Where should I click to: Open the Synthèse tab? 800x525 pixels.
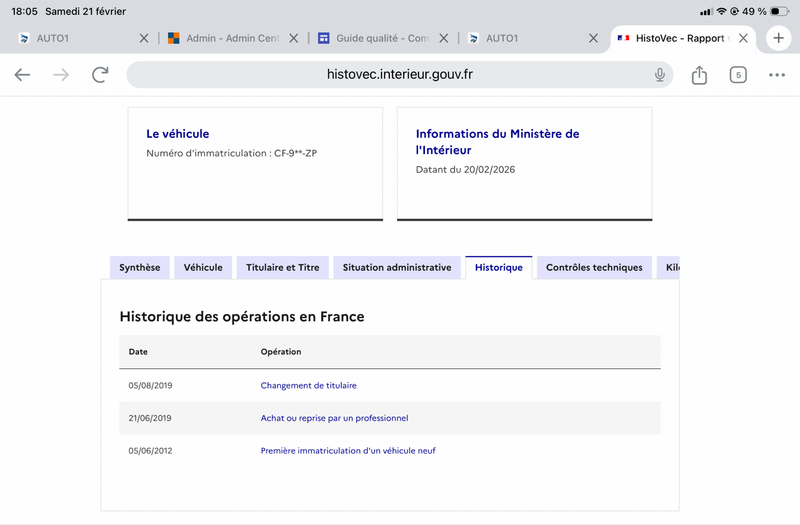tap(139, 268)
